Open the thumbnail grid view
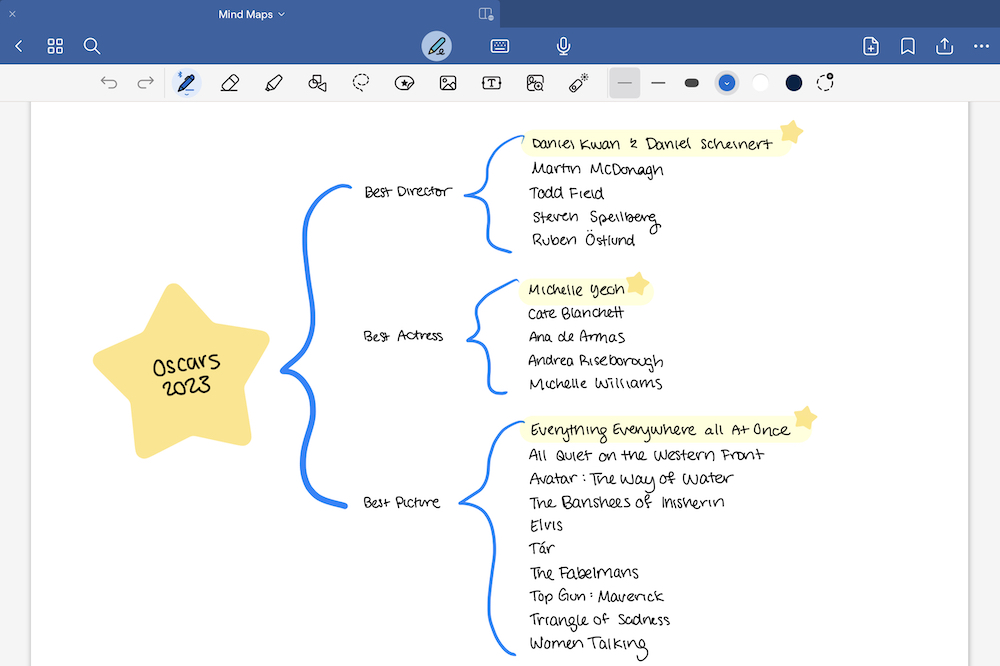This screenshot has height=666, width=1000. (55, 46)
